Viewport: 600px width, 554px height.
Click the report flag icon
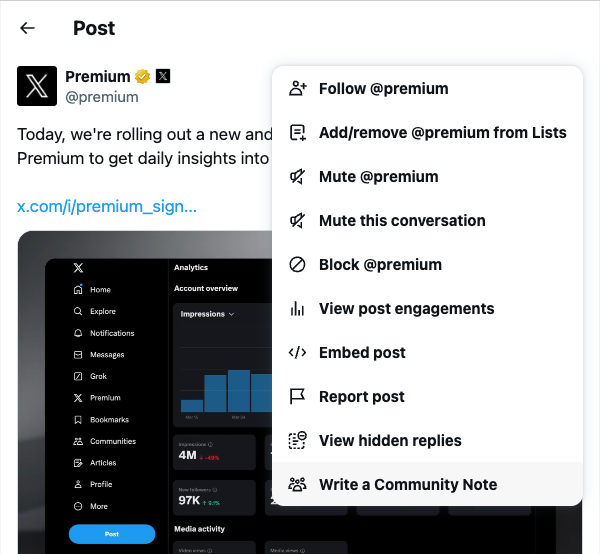pyautogui.click(x=297, y=396)
